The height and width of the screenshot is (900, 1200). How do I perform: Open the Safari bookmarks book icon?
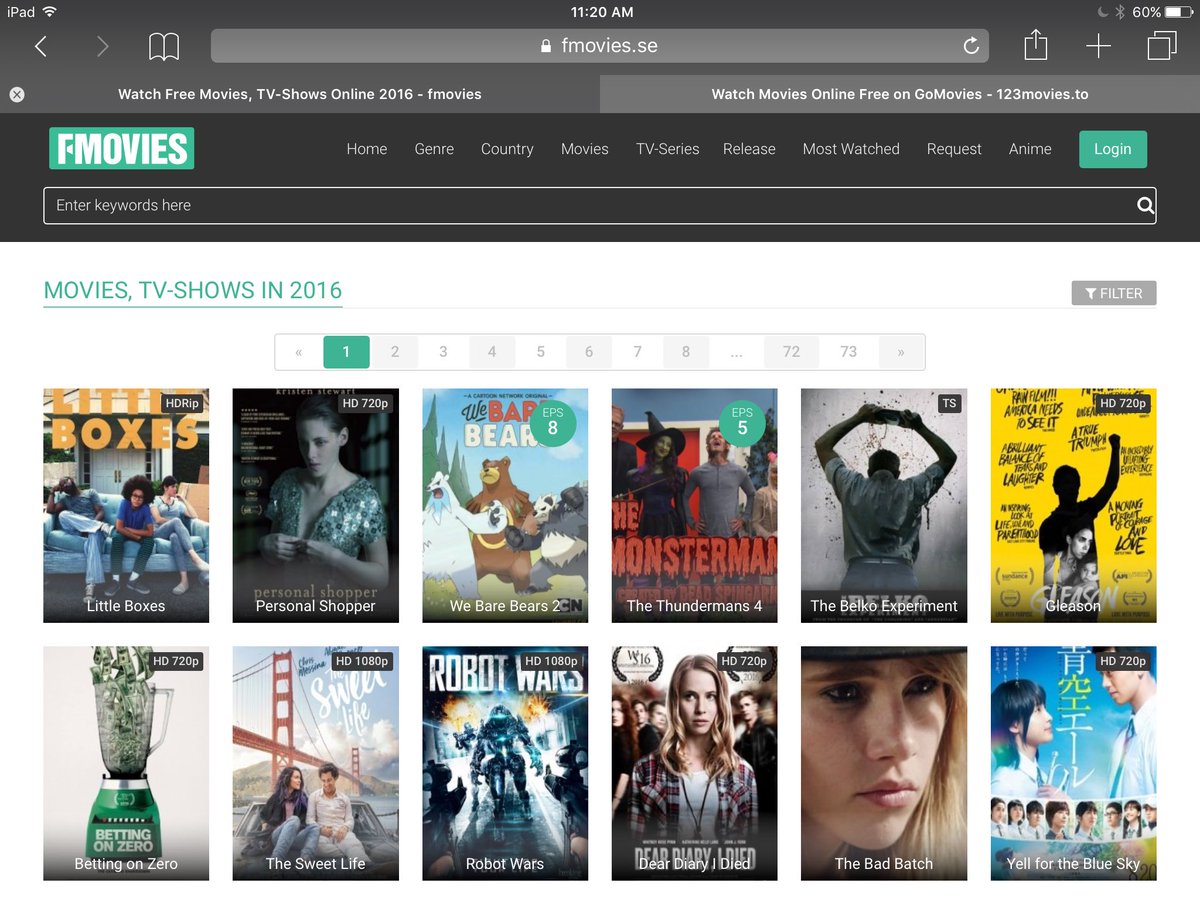point(164,46)
